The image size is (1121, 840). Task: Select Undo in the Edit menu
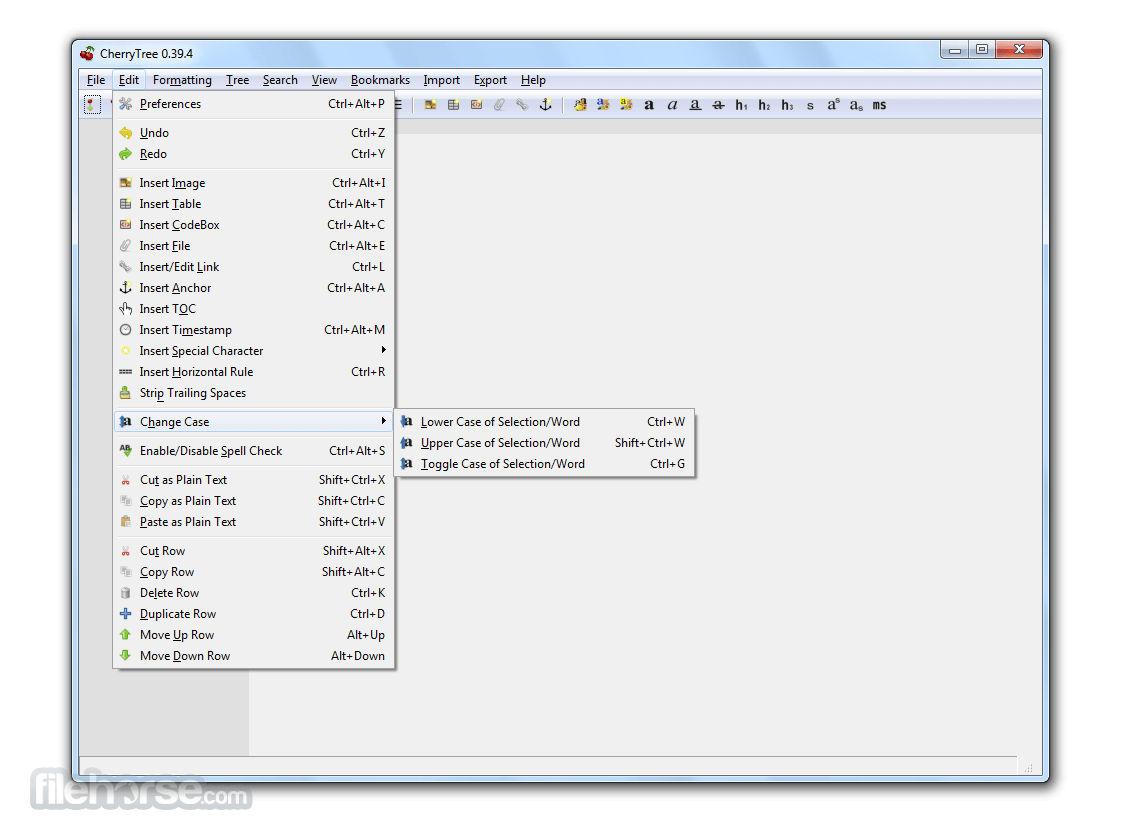click(254, 133)
